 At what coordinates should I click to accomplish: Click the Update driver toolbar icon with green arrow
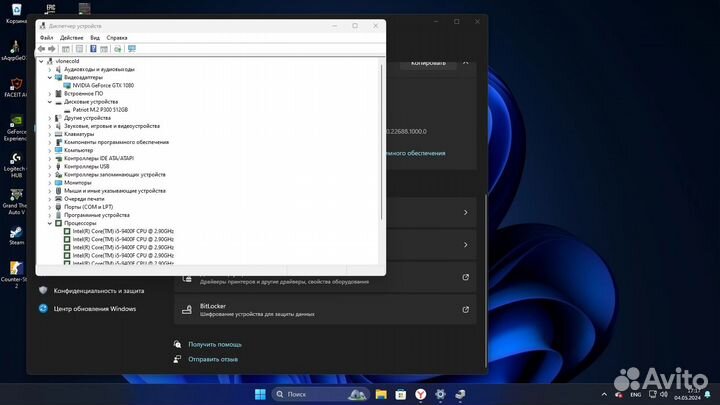[118, 49]
